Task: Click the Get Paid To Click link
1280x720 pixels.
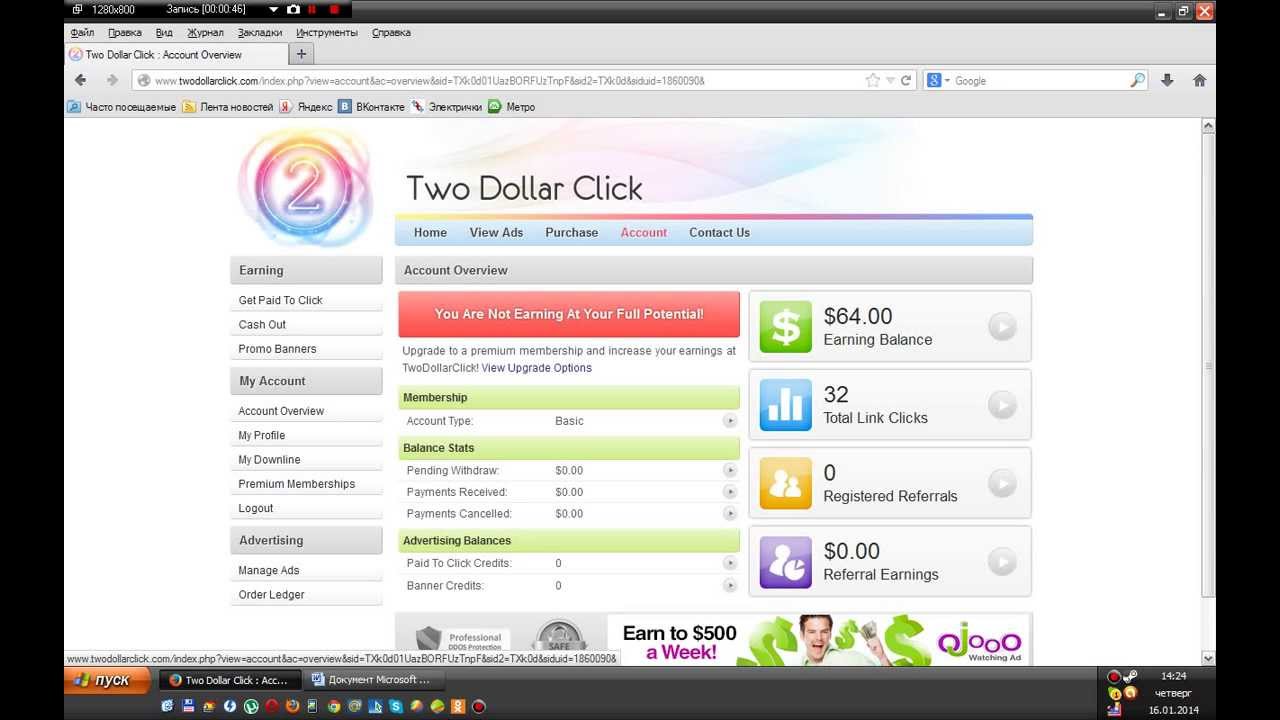Action: click(x=280, y=300)
